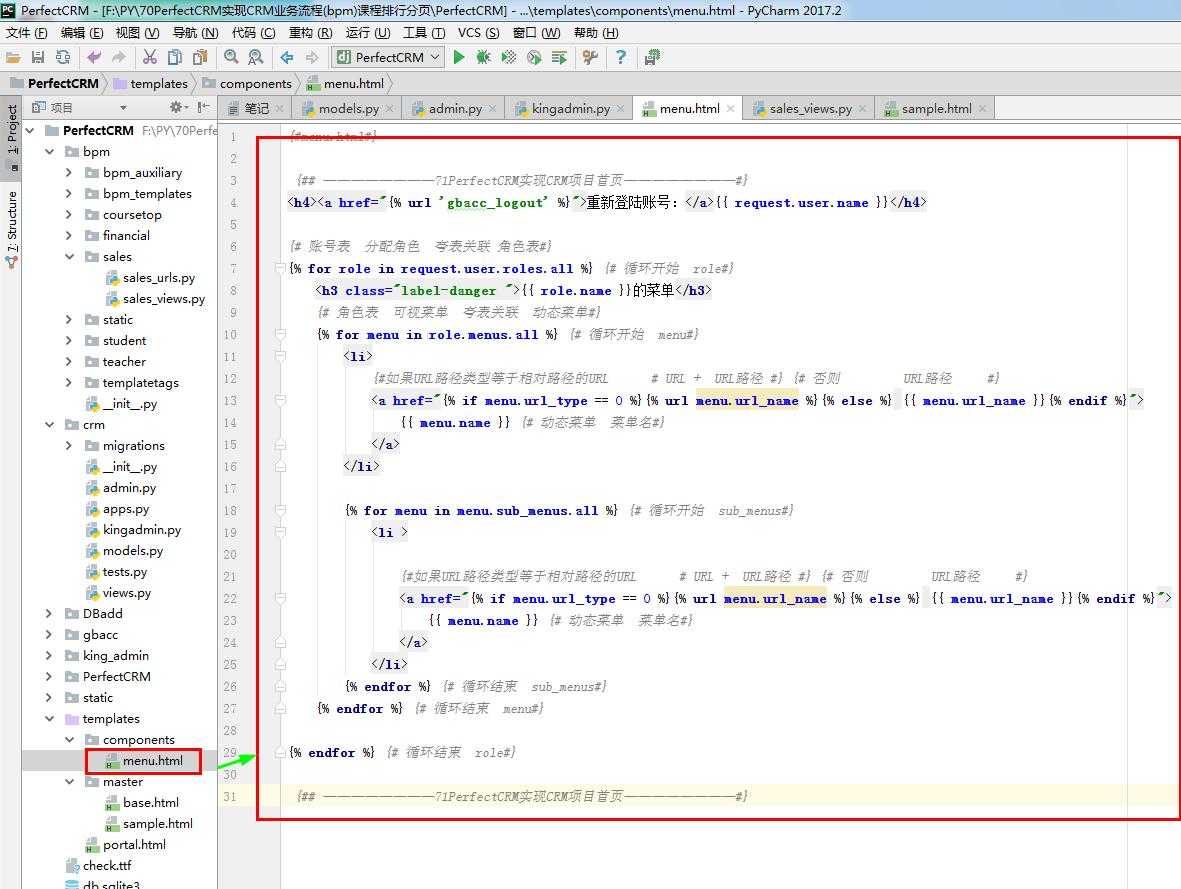
Task: Click the Save All disk icon
Action: (x=38, y=57)
